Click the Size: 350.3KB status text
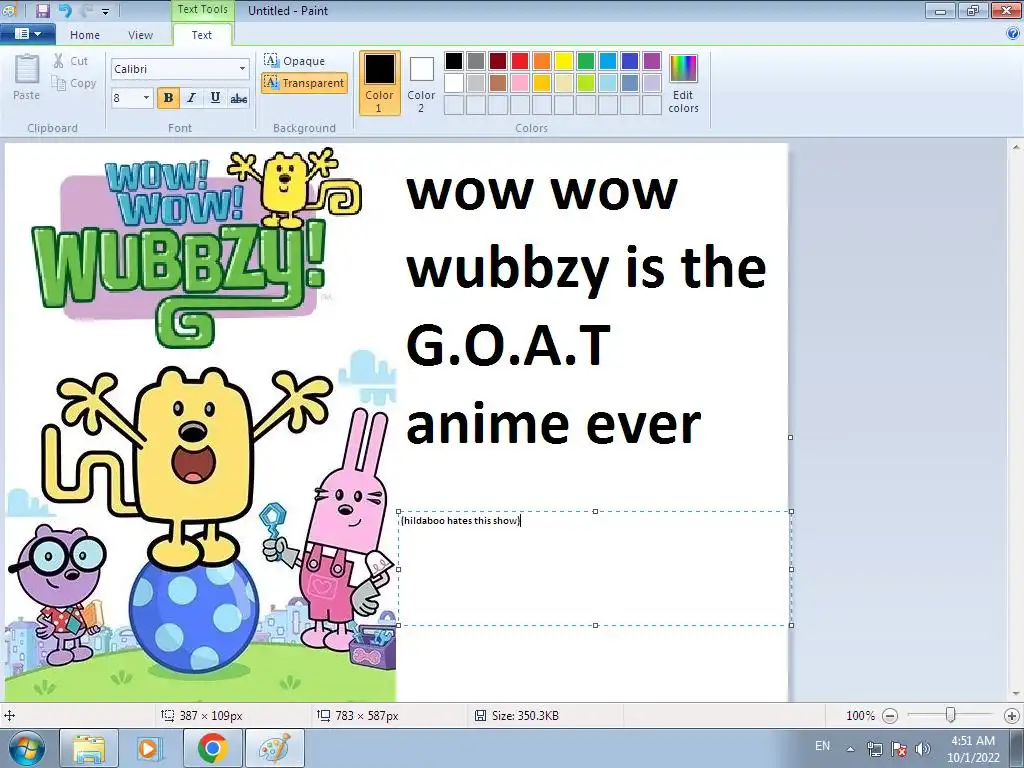This screenshot has width=1024, height=768. click(525, 716)
